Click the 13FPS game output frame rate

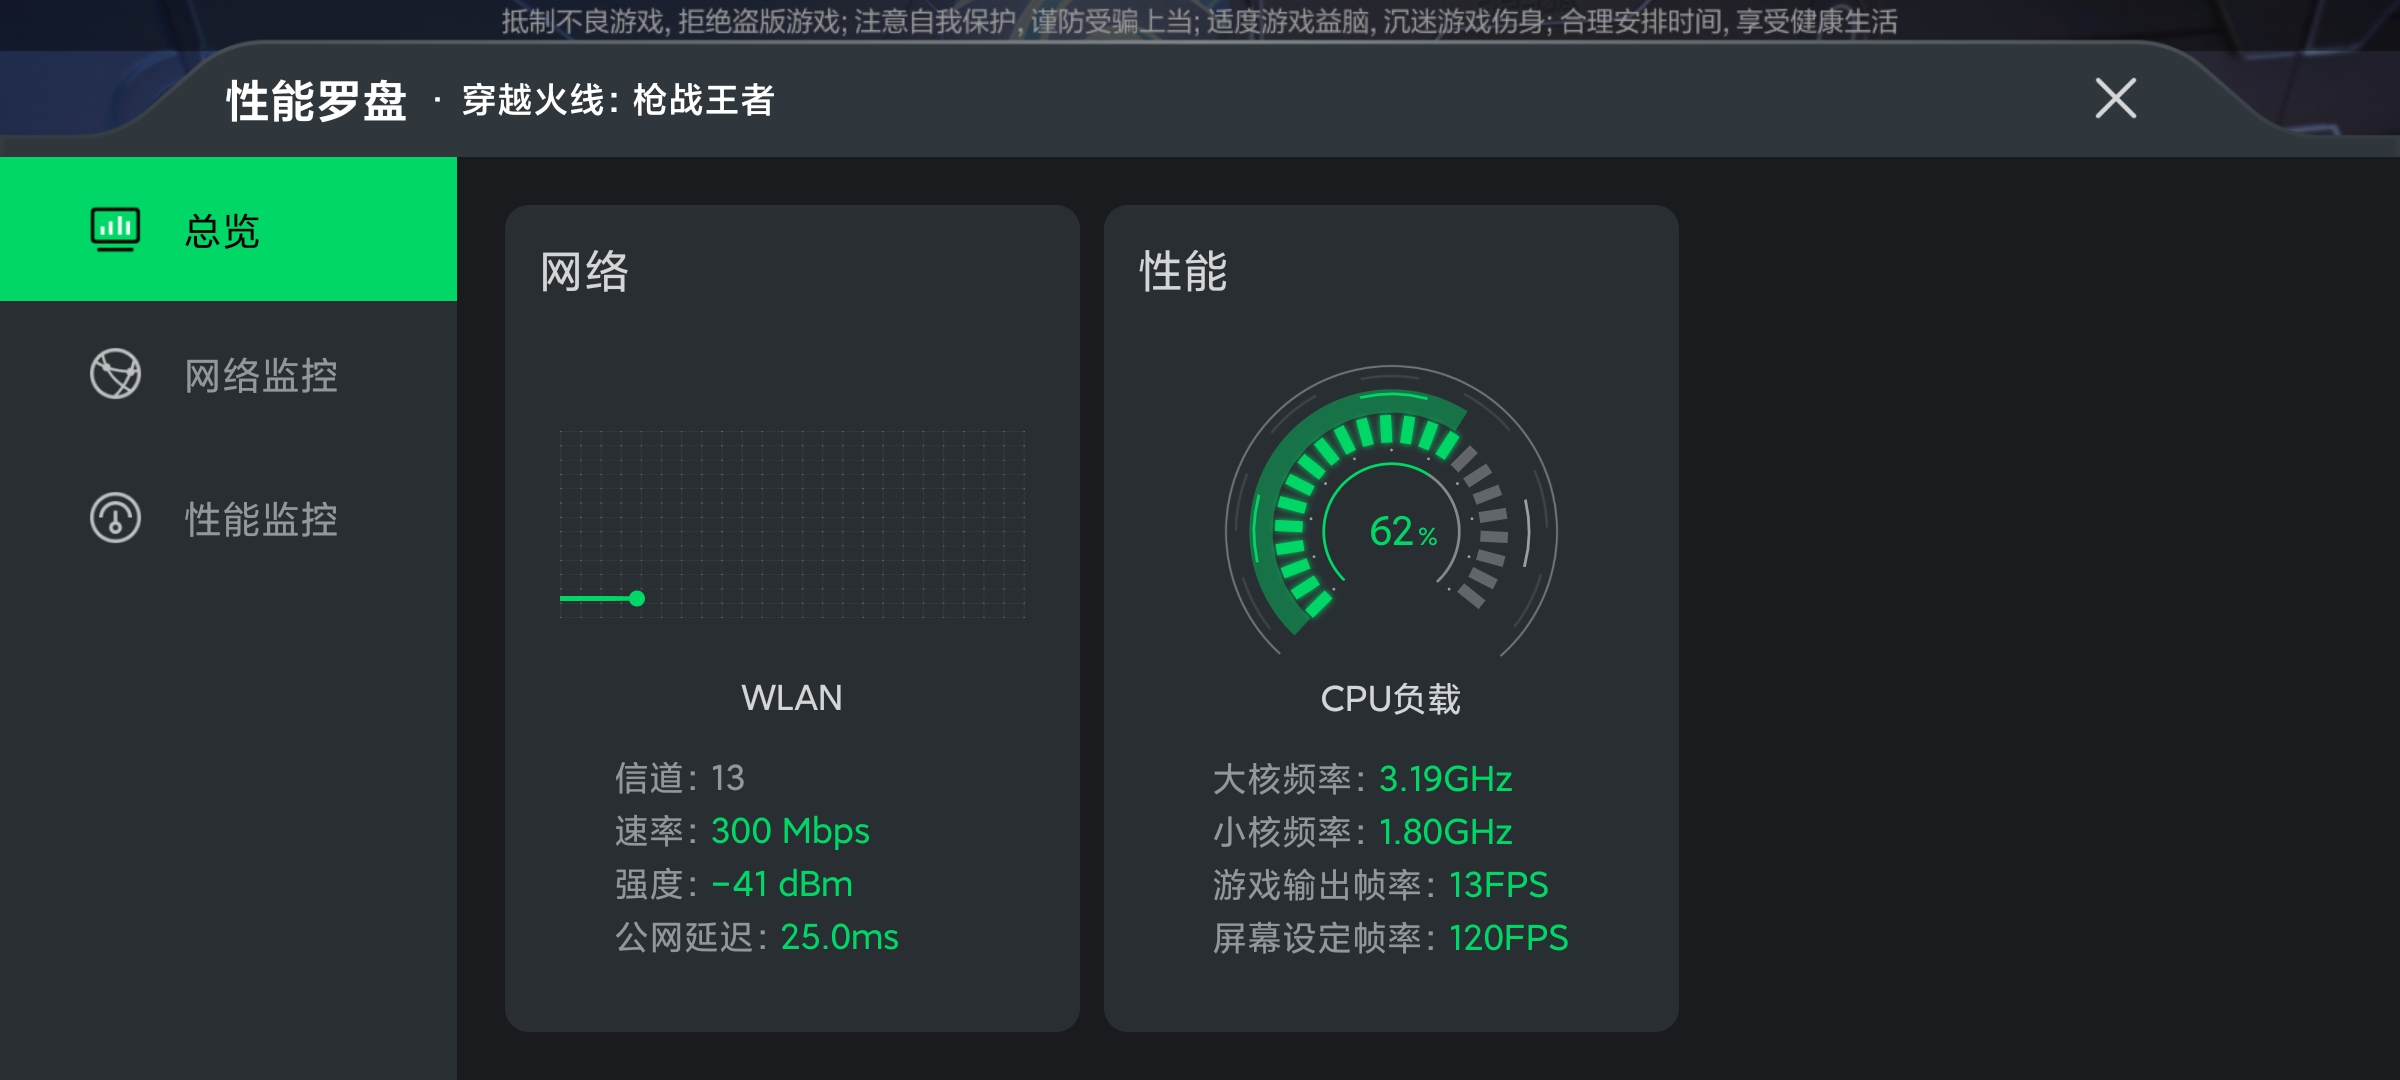pos(1498,885)
